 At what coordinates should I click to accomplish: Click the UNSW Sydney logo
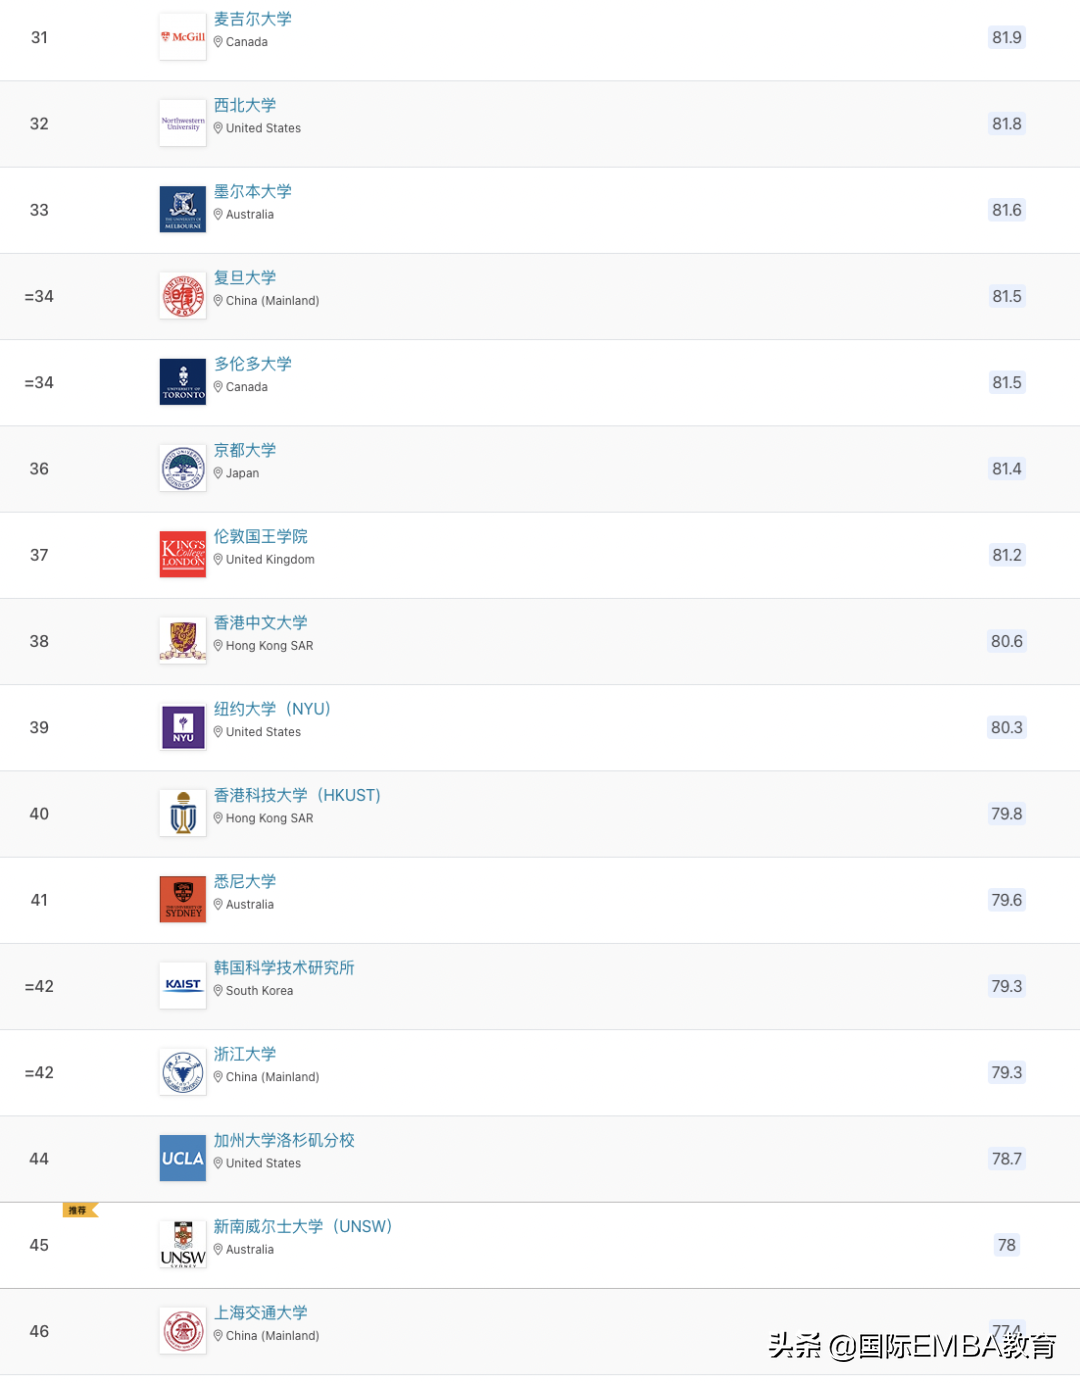tap(183, 1245)
